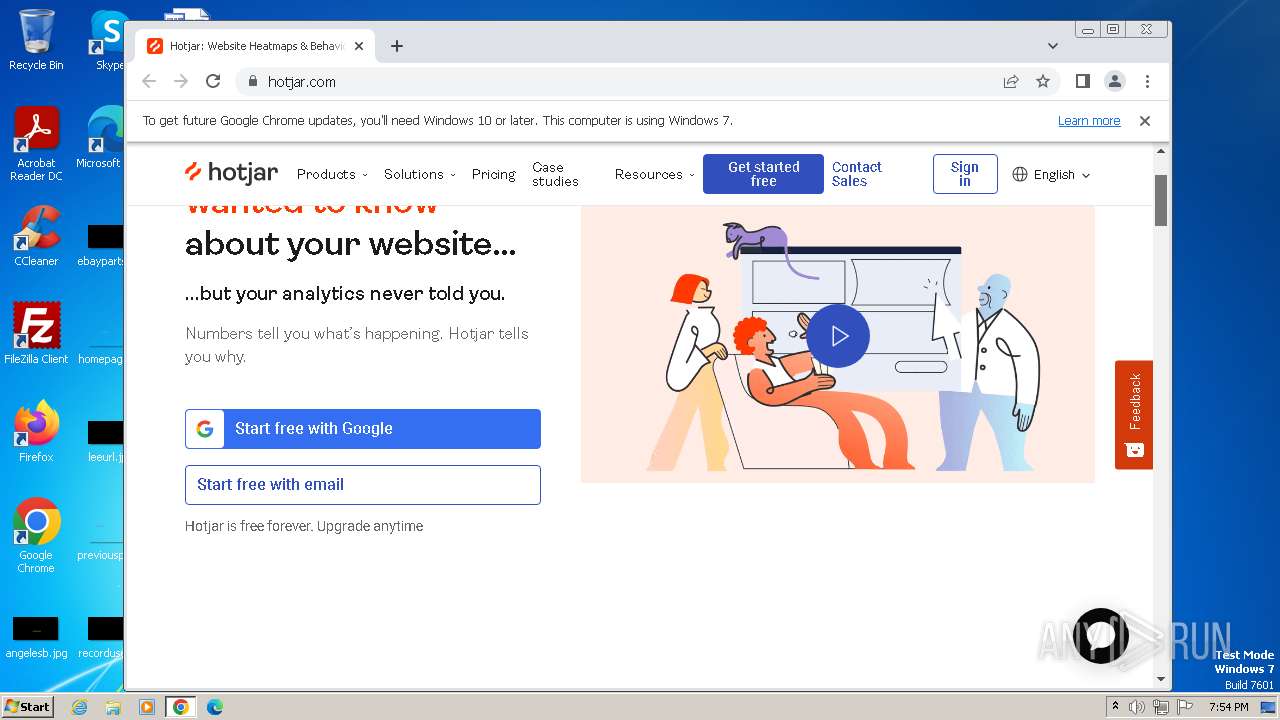Go back using the browser back arrow
Image resolution: width=1280 pixels, height=720 pixels.
149,81
